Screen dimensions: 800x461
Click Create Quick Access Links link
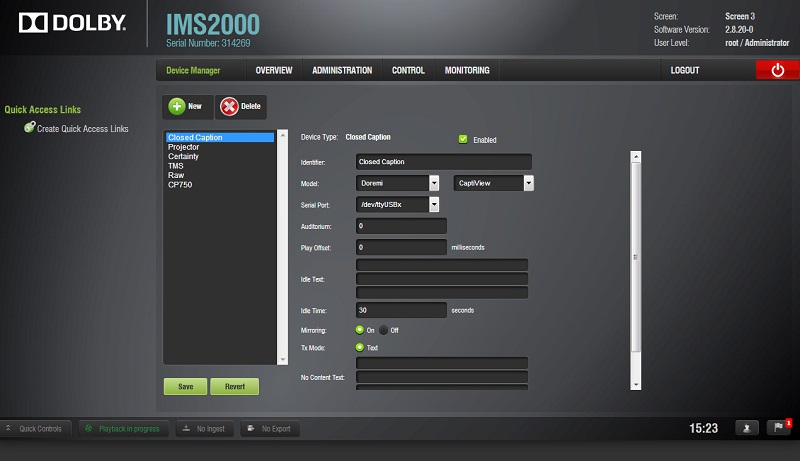click(x=83, y=129)
